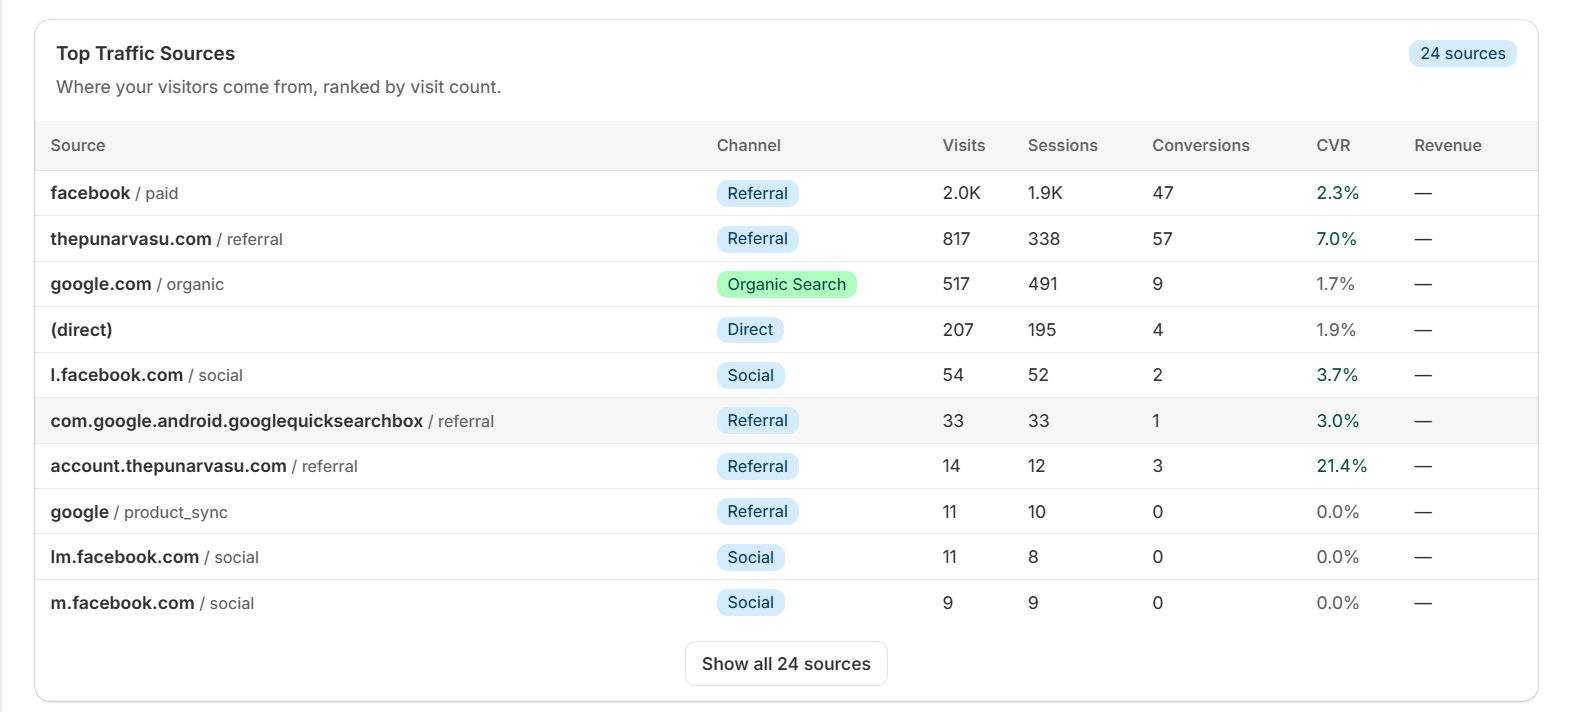Select thepunarvasu.com referral source
This screenshot has width=1574, height=712.
tap(166, 240)
